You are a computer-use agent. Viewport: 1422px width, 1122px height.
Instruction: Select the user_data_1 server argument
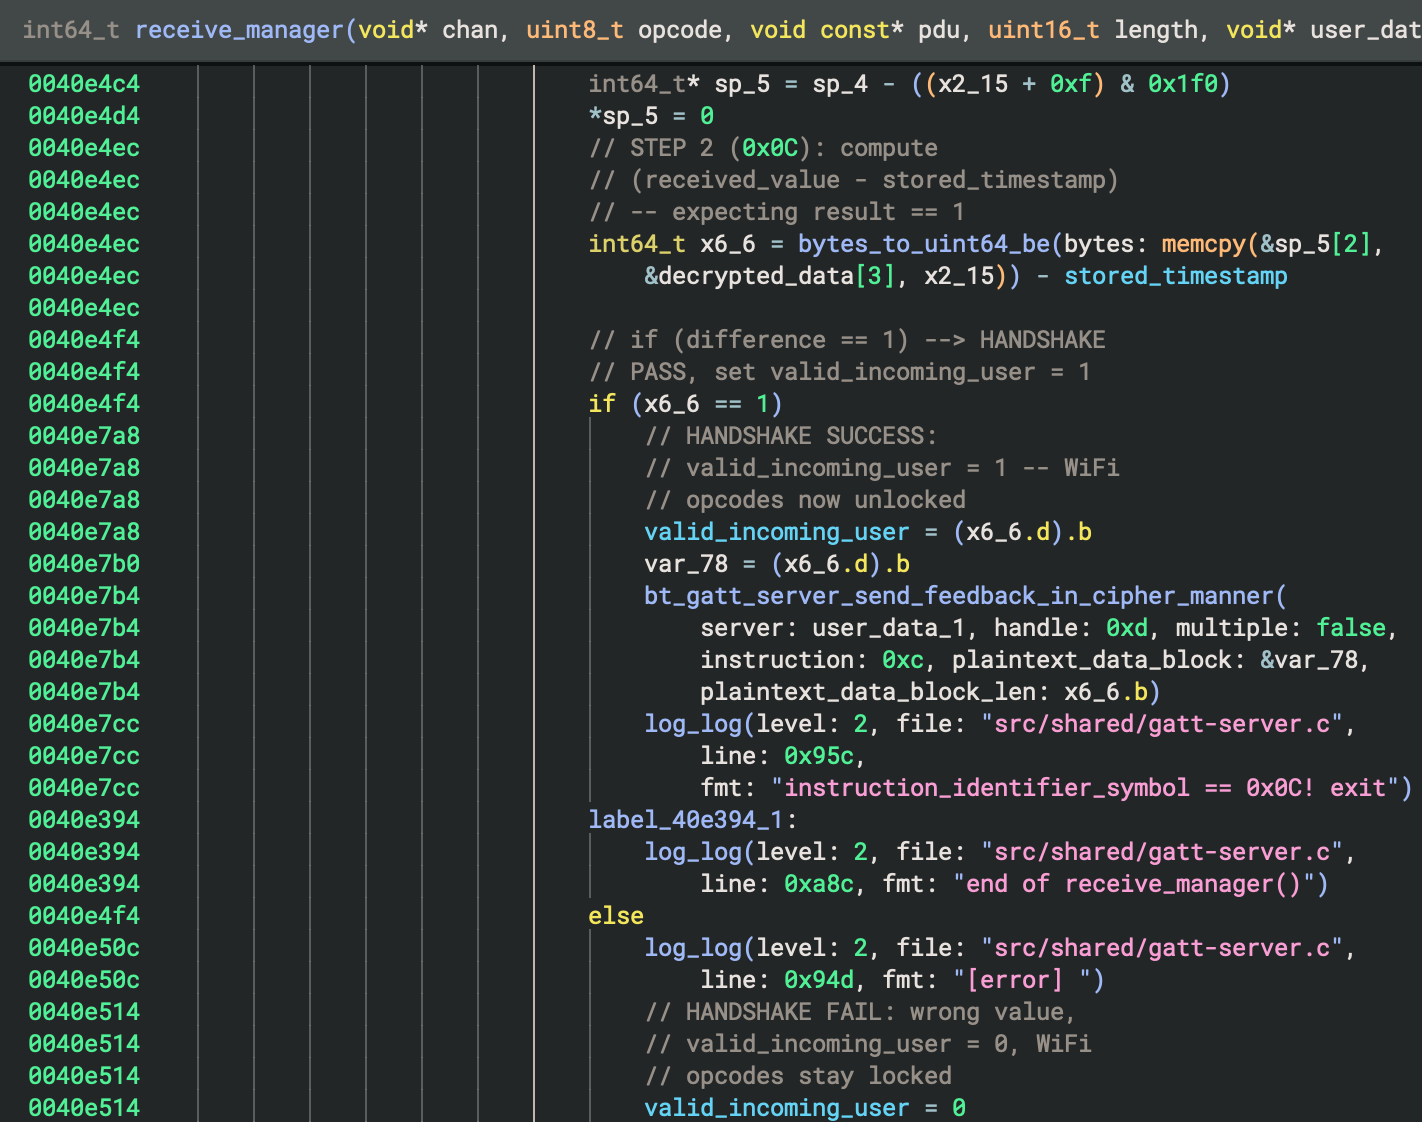click(x=889, y=628)
